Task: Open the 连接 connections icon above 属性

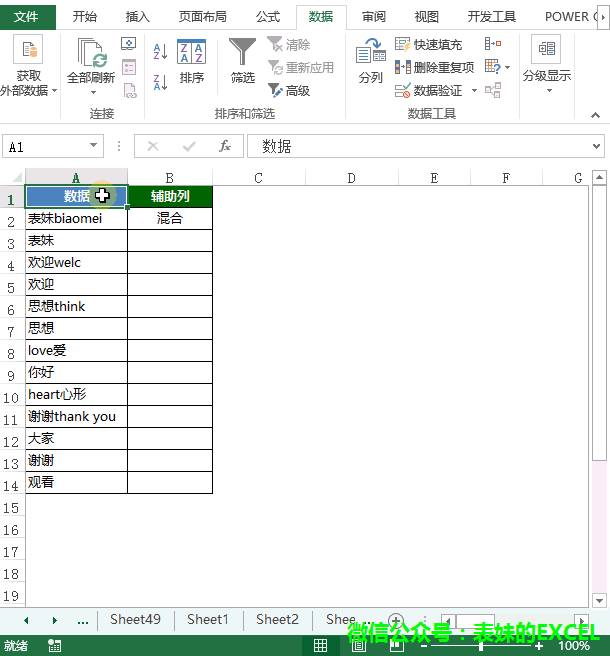Action: click(x=128, y=44)
